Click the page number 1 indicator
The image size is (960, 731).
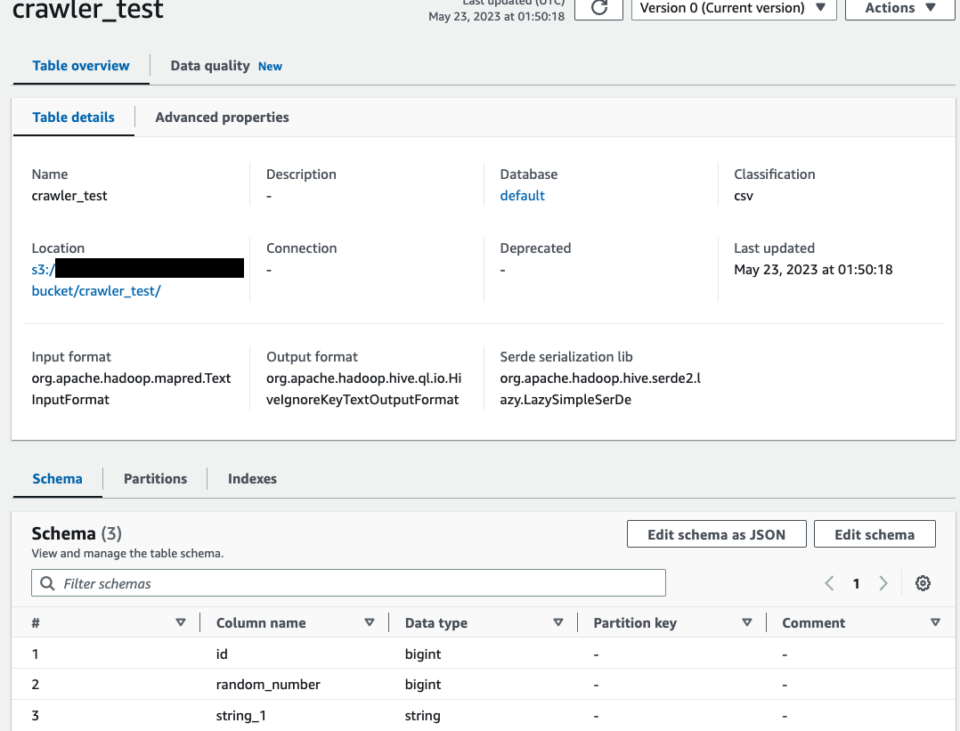(856, 584)
